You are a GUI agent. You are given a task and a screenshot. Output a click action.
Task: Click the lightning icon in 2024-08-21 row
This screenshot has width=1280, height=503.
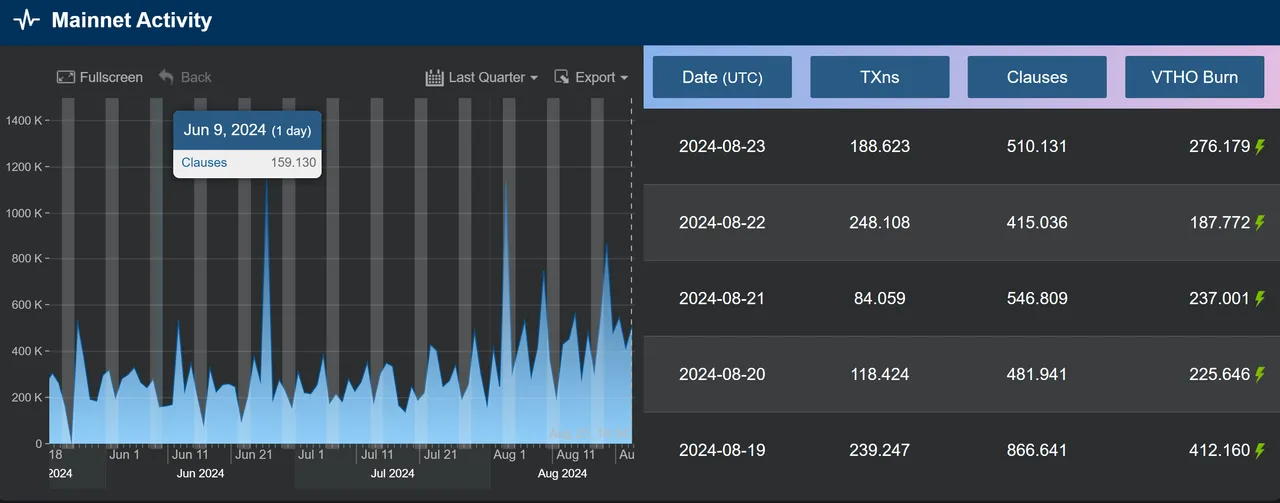(1260, 299)
